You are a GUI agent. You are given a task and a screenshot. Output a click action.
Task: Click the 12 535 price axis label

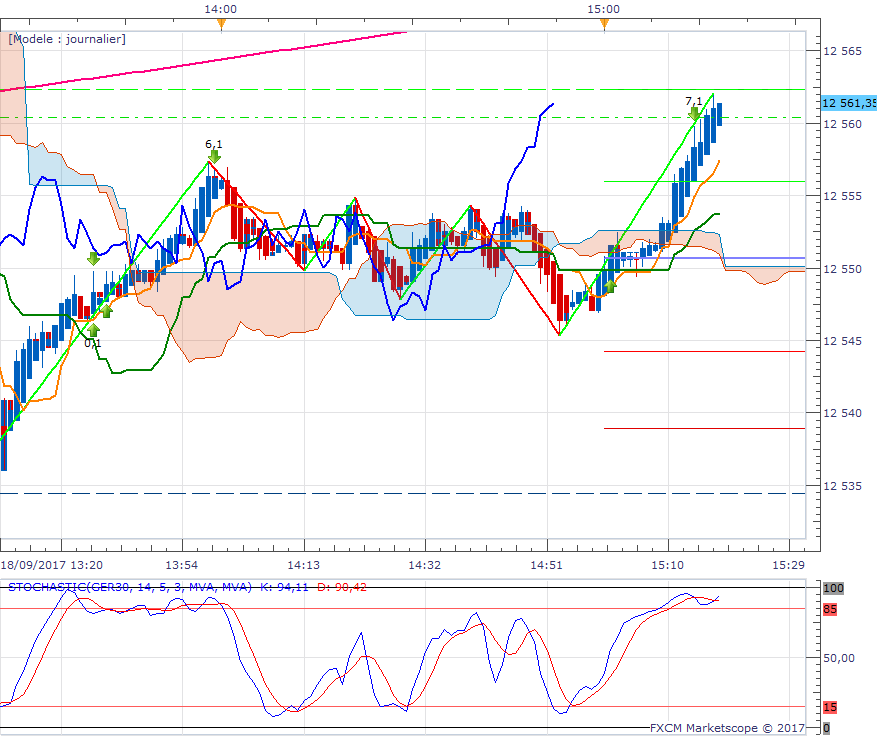[x=842, y=486]
